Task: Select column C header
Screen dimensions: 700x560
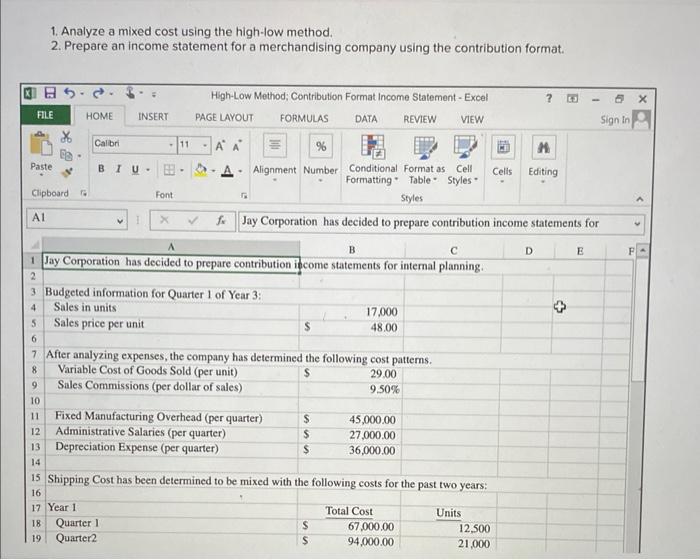Action: click(454, 250)
